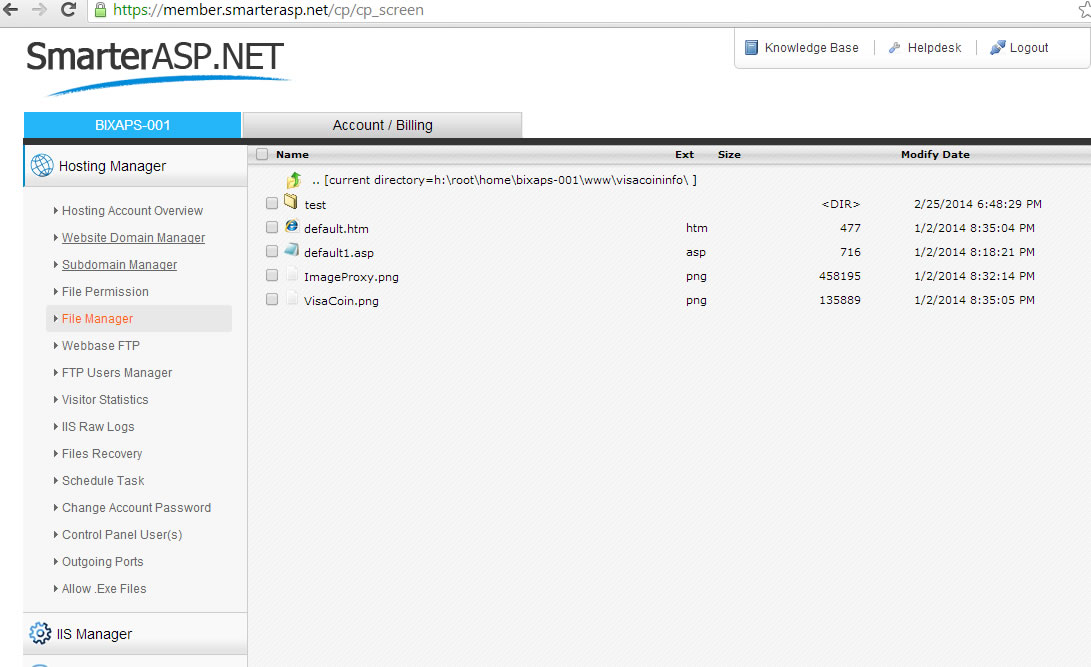Open Control Panel User(s) link
The width and height of the screenshot is (1091, 667).
[122, 535]
